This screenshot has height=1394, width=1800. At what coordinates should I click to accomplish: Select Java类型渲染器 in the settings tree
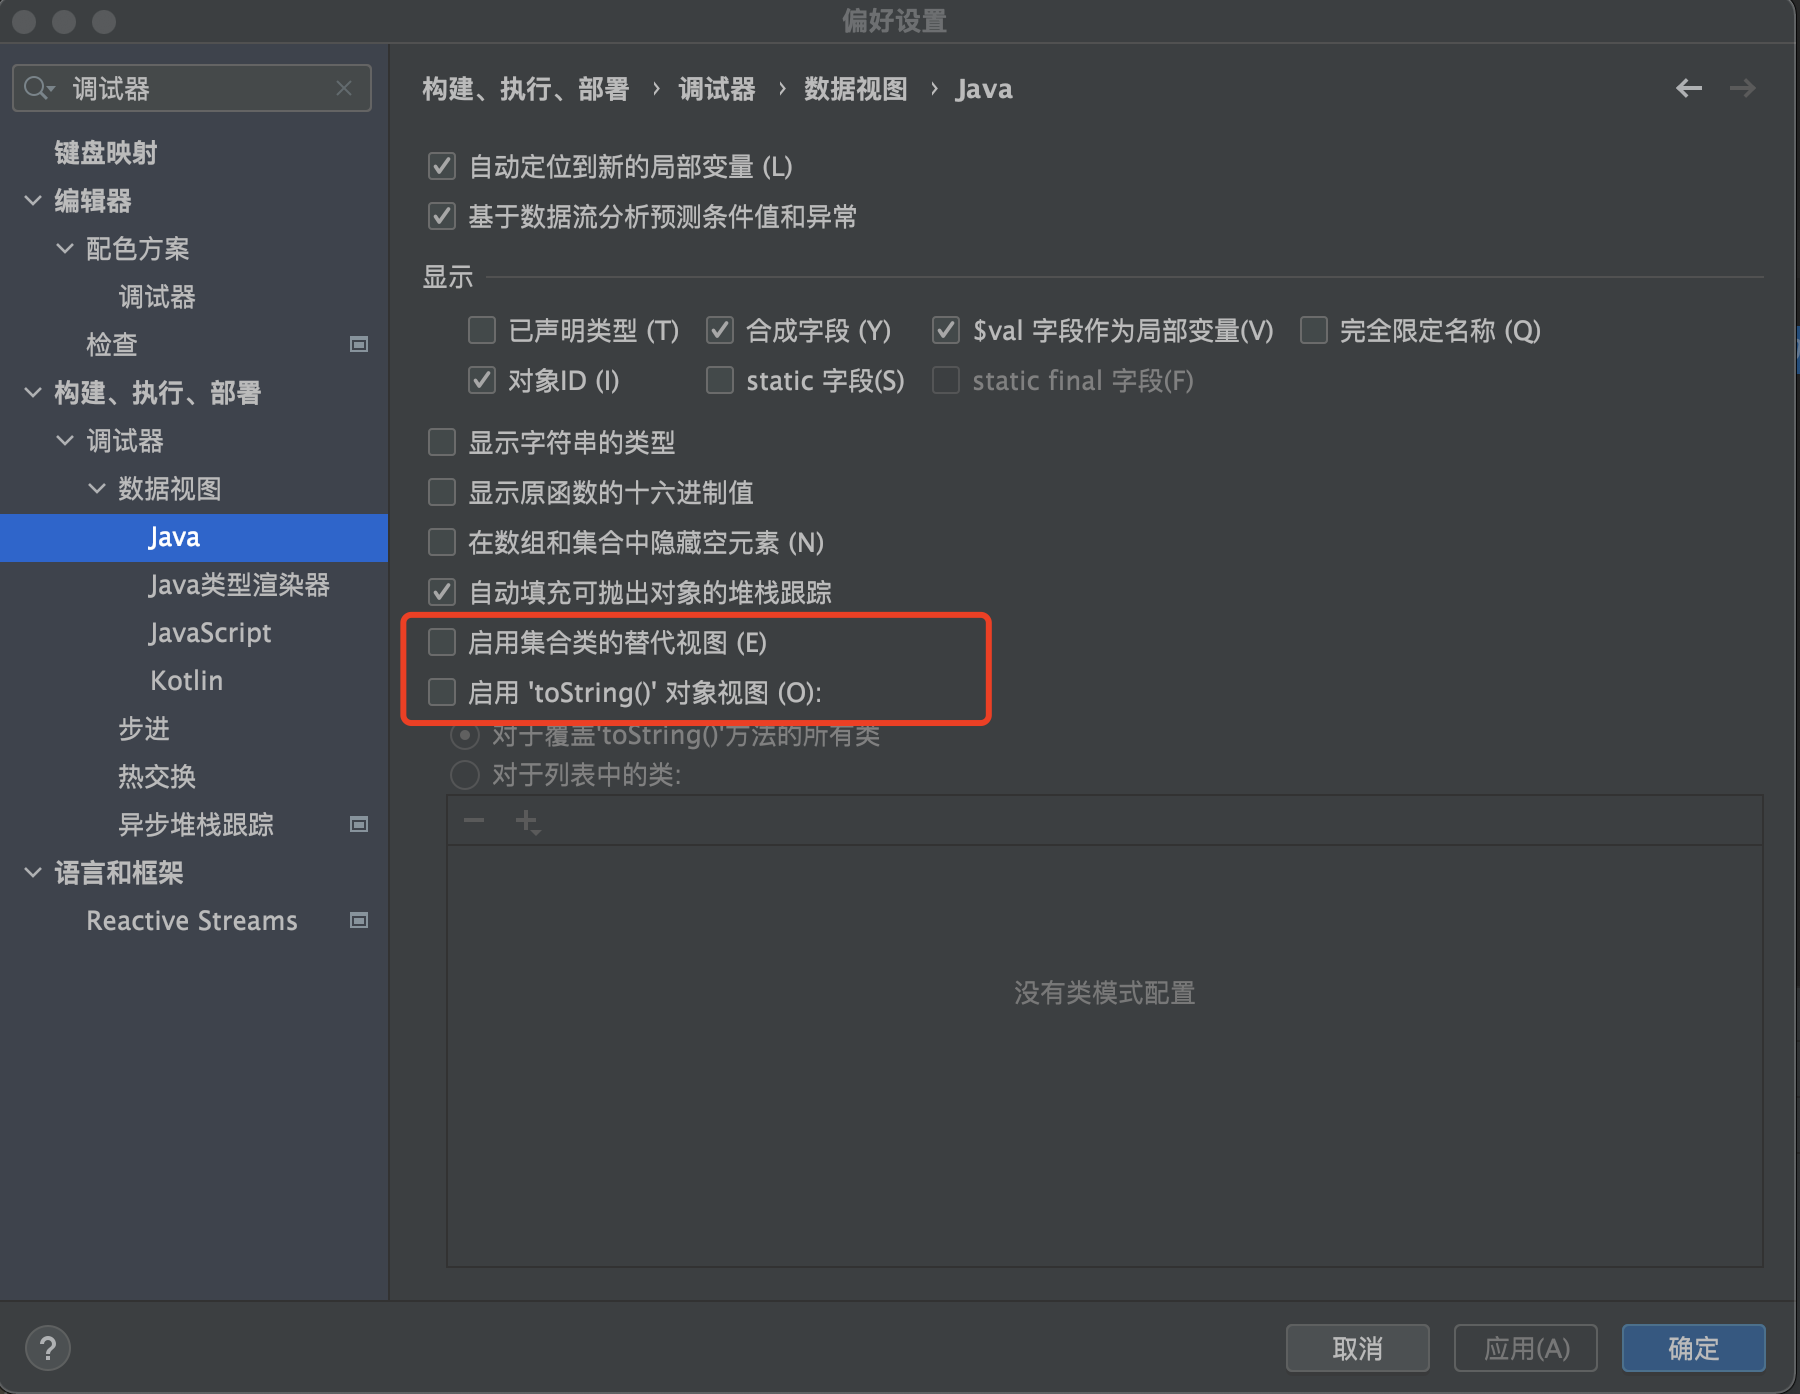[x=239, y=585]
